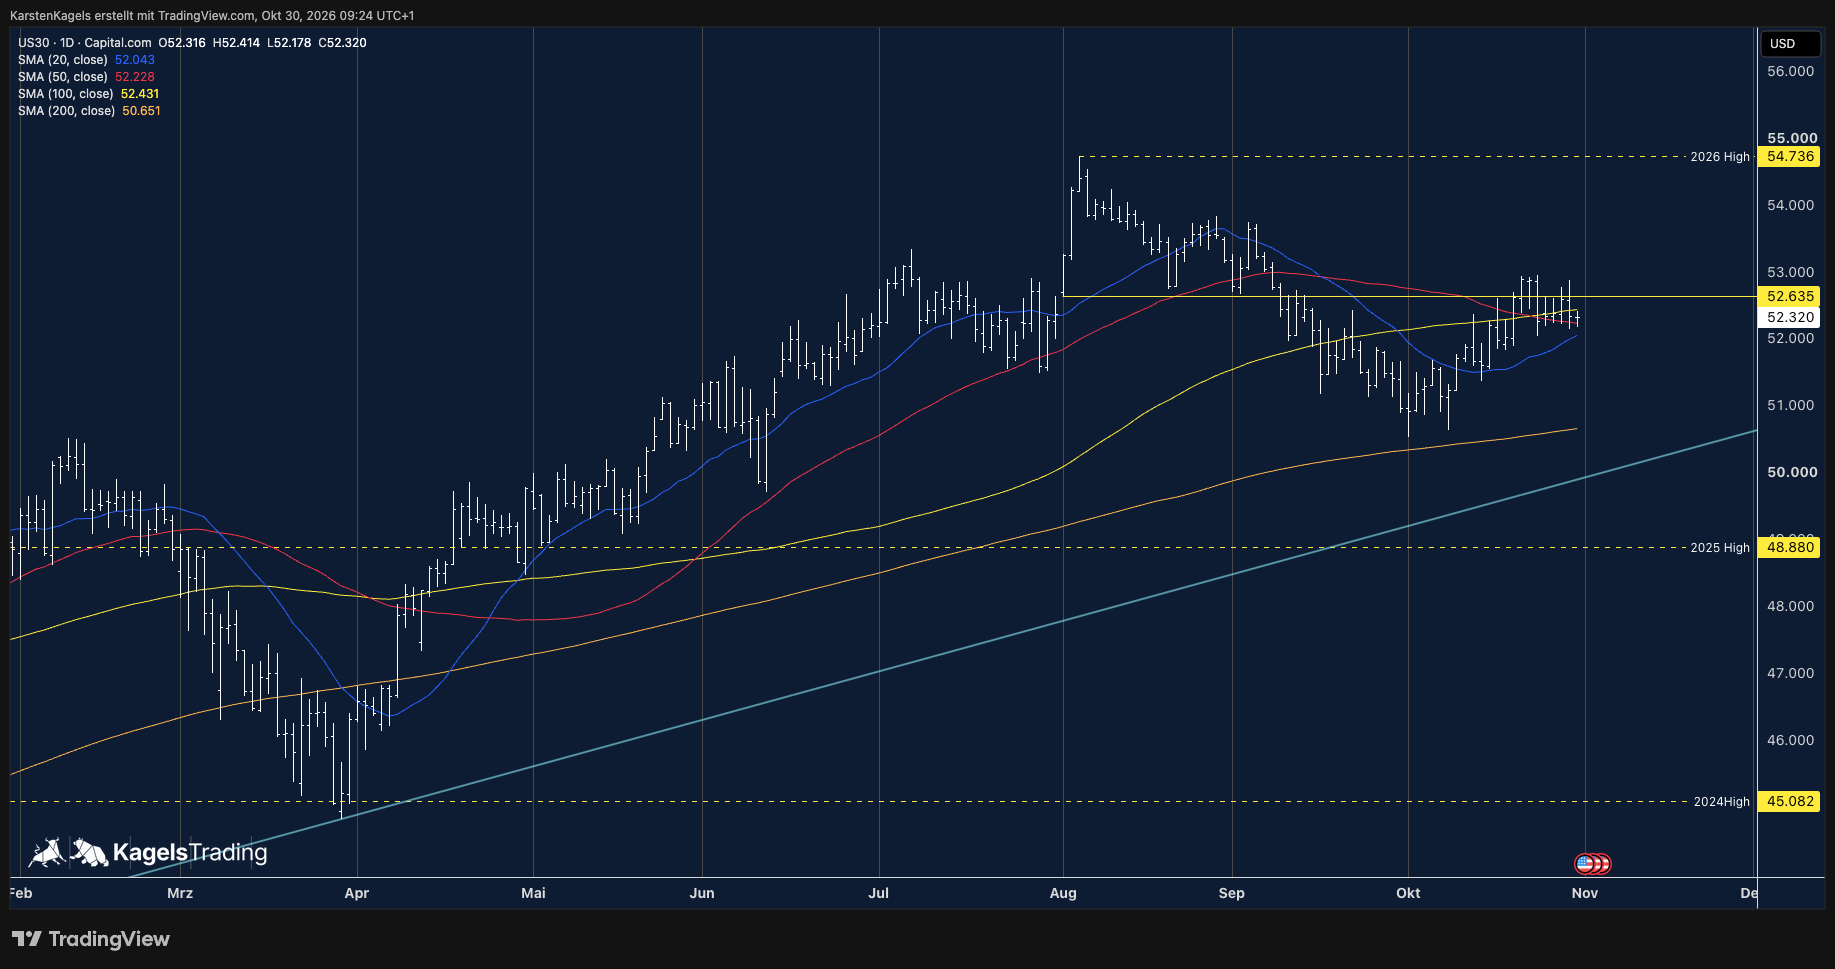The image size is (1835, 969).
Task: Click the 54.736 price label
Action: 1790,157
